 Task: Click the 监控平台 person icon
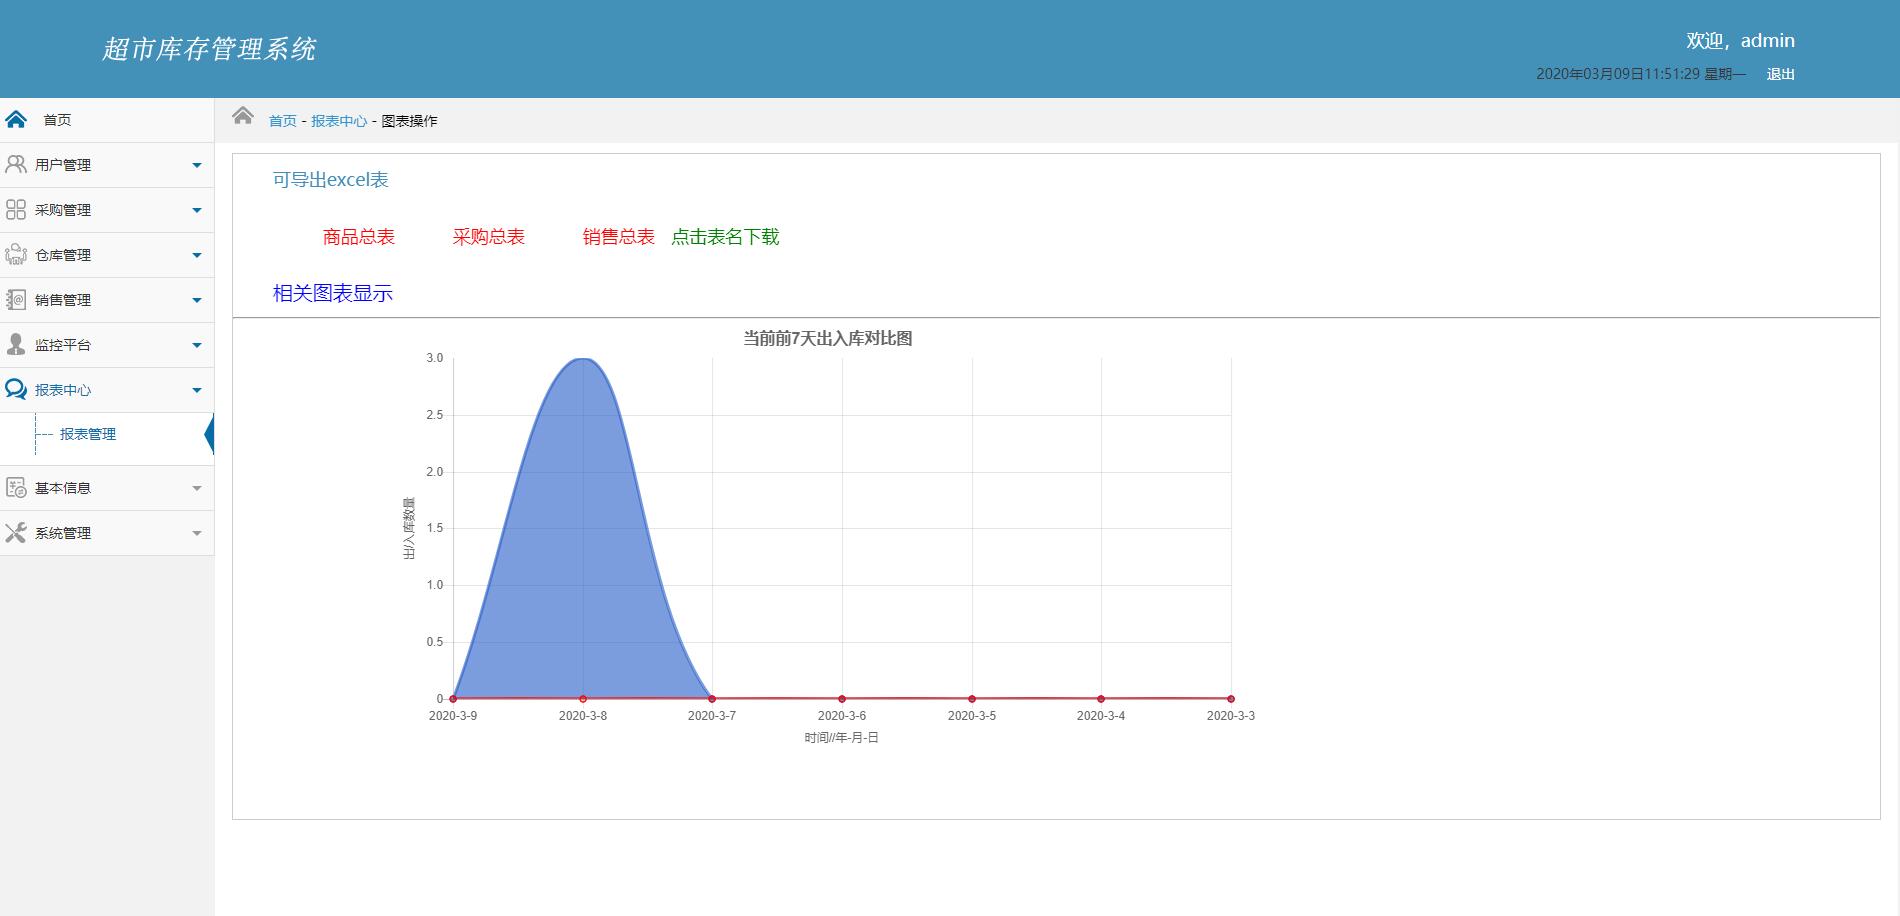pyautogui.click(x=16, y=344)
